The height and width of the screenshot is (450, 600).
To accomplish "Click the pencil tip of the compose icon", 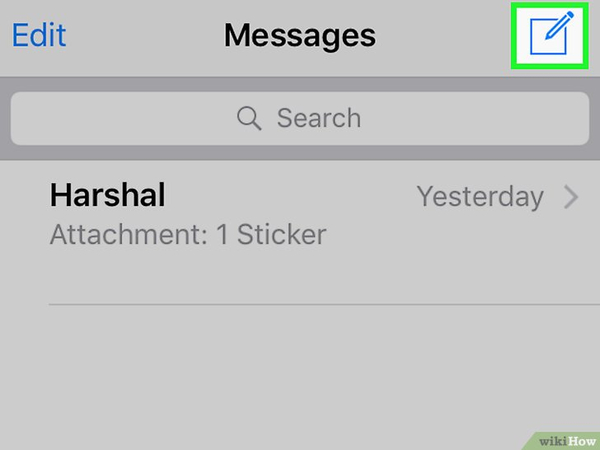I will pyautogui.click(x=548, y=36).
